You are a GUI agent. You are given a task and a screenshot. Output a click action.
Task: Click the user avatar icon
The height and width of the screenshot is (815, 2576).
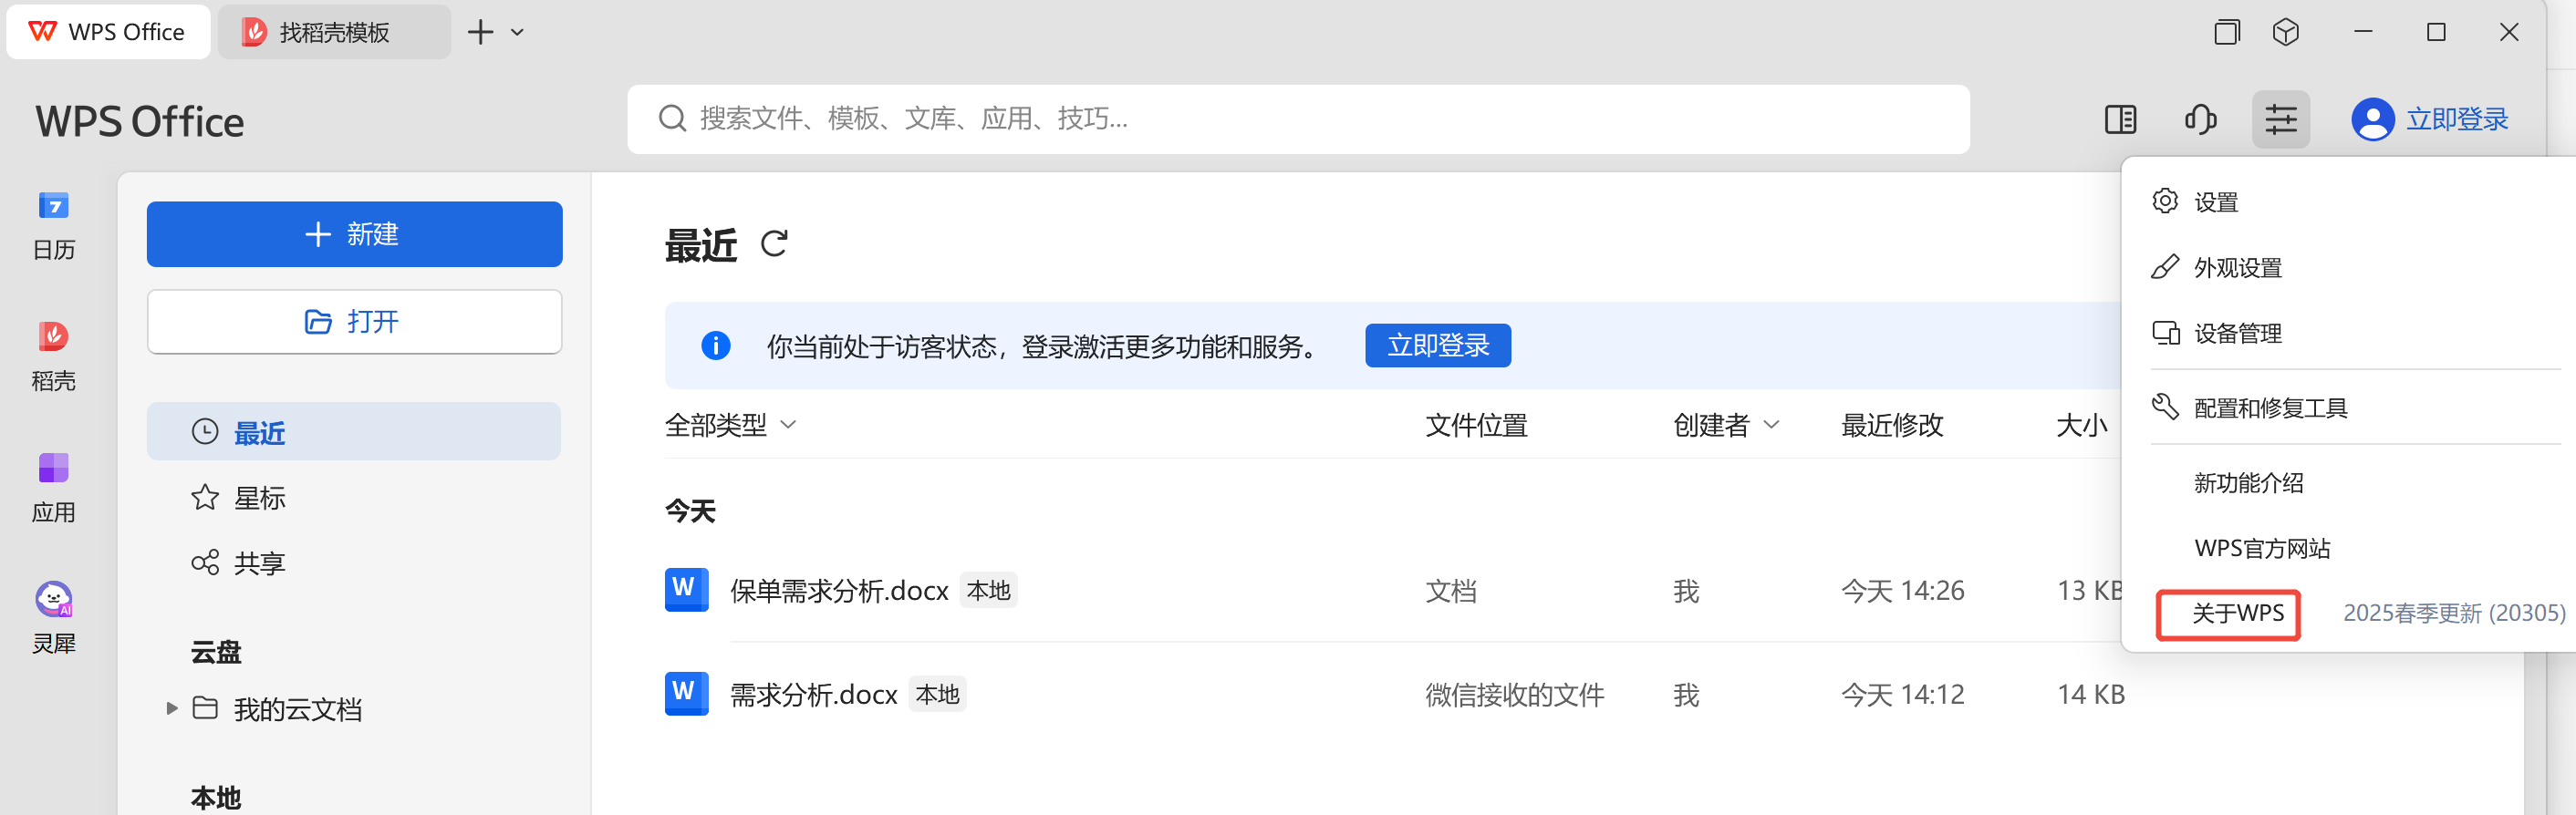click(2372, 120)
